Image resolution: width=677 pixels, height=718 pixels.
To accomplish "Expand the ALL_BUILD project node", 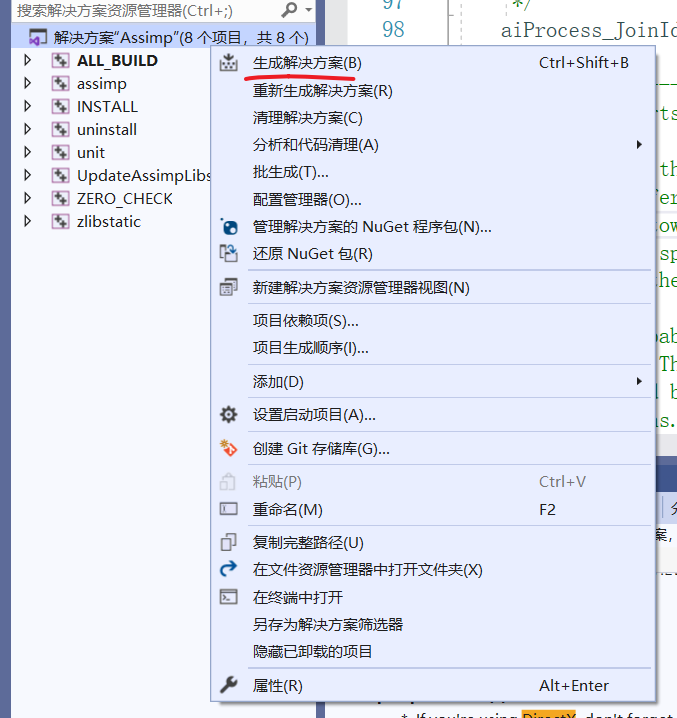I will click(x=27, y=60).
